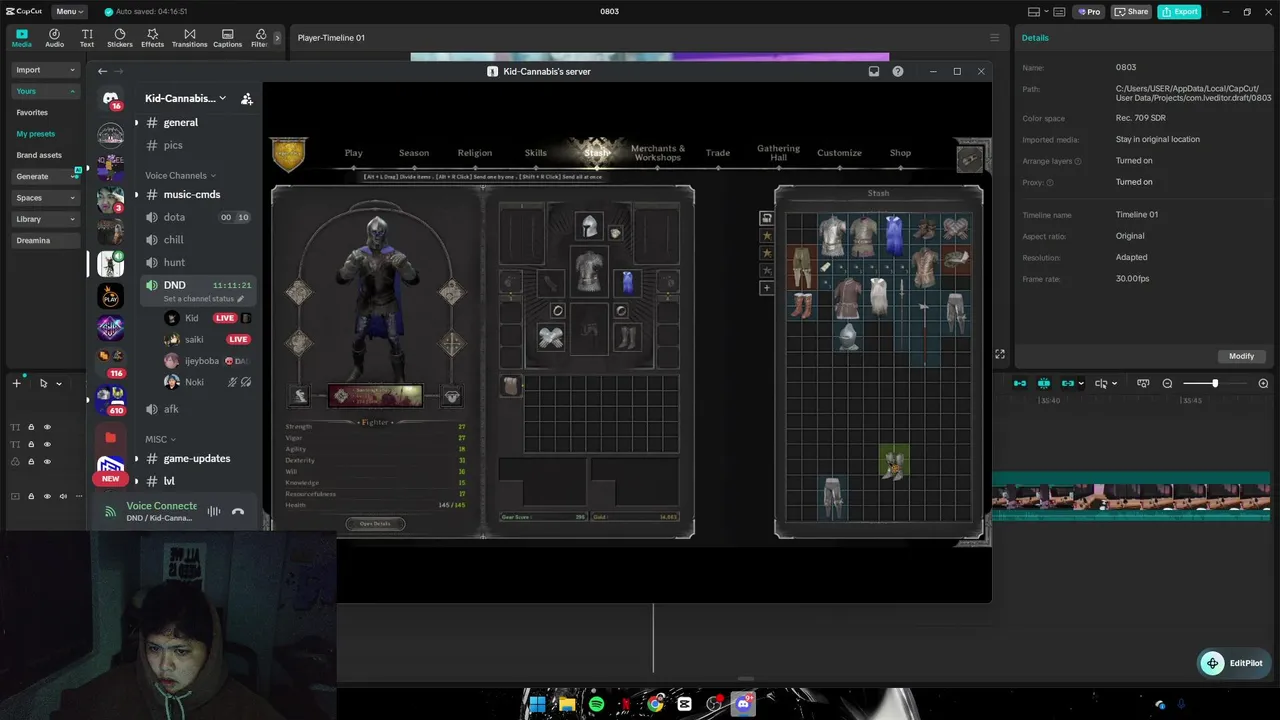Open the Customize tab in the game menu

(839, 153)
